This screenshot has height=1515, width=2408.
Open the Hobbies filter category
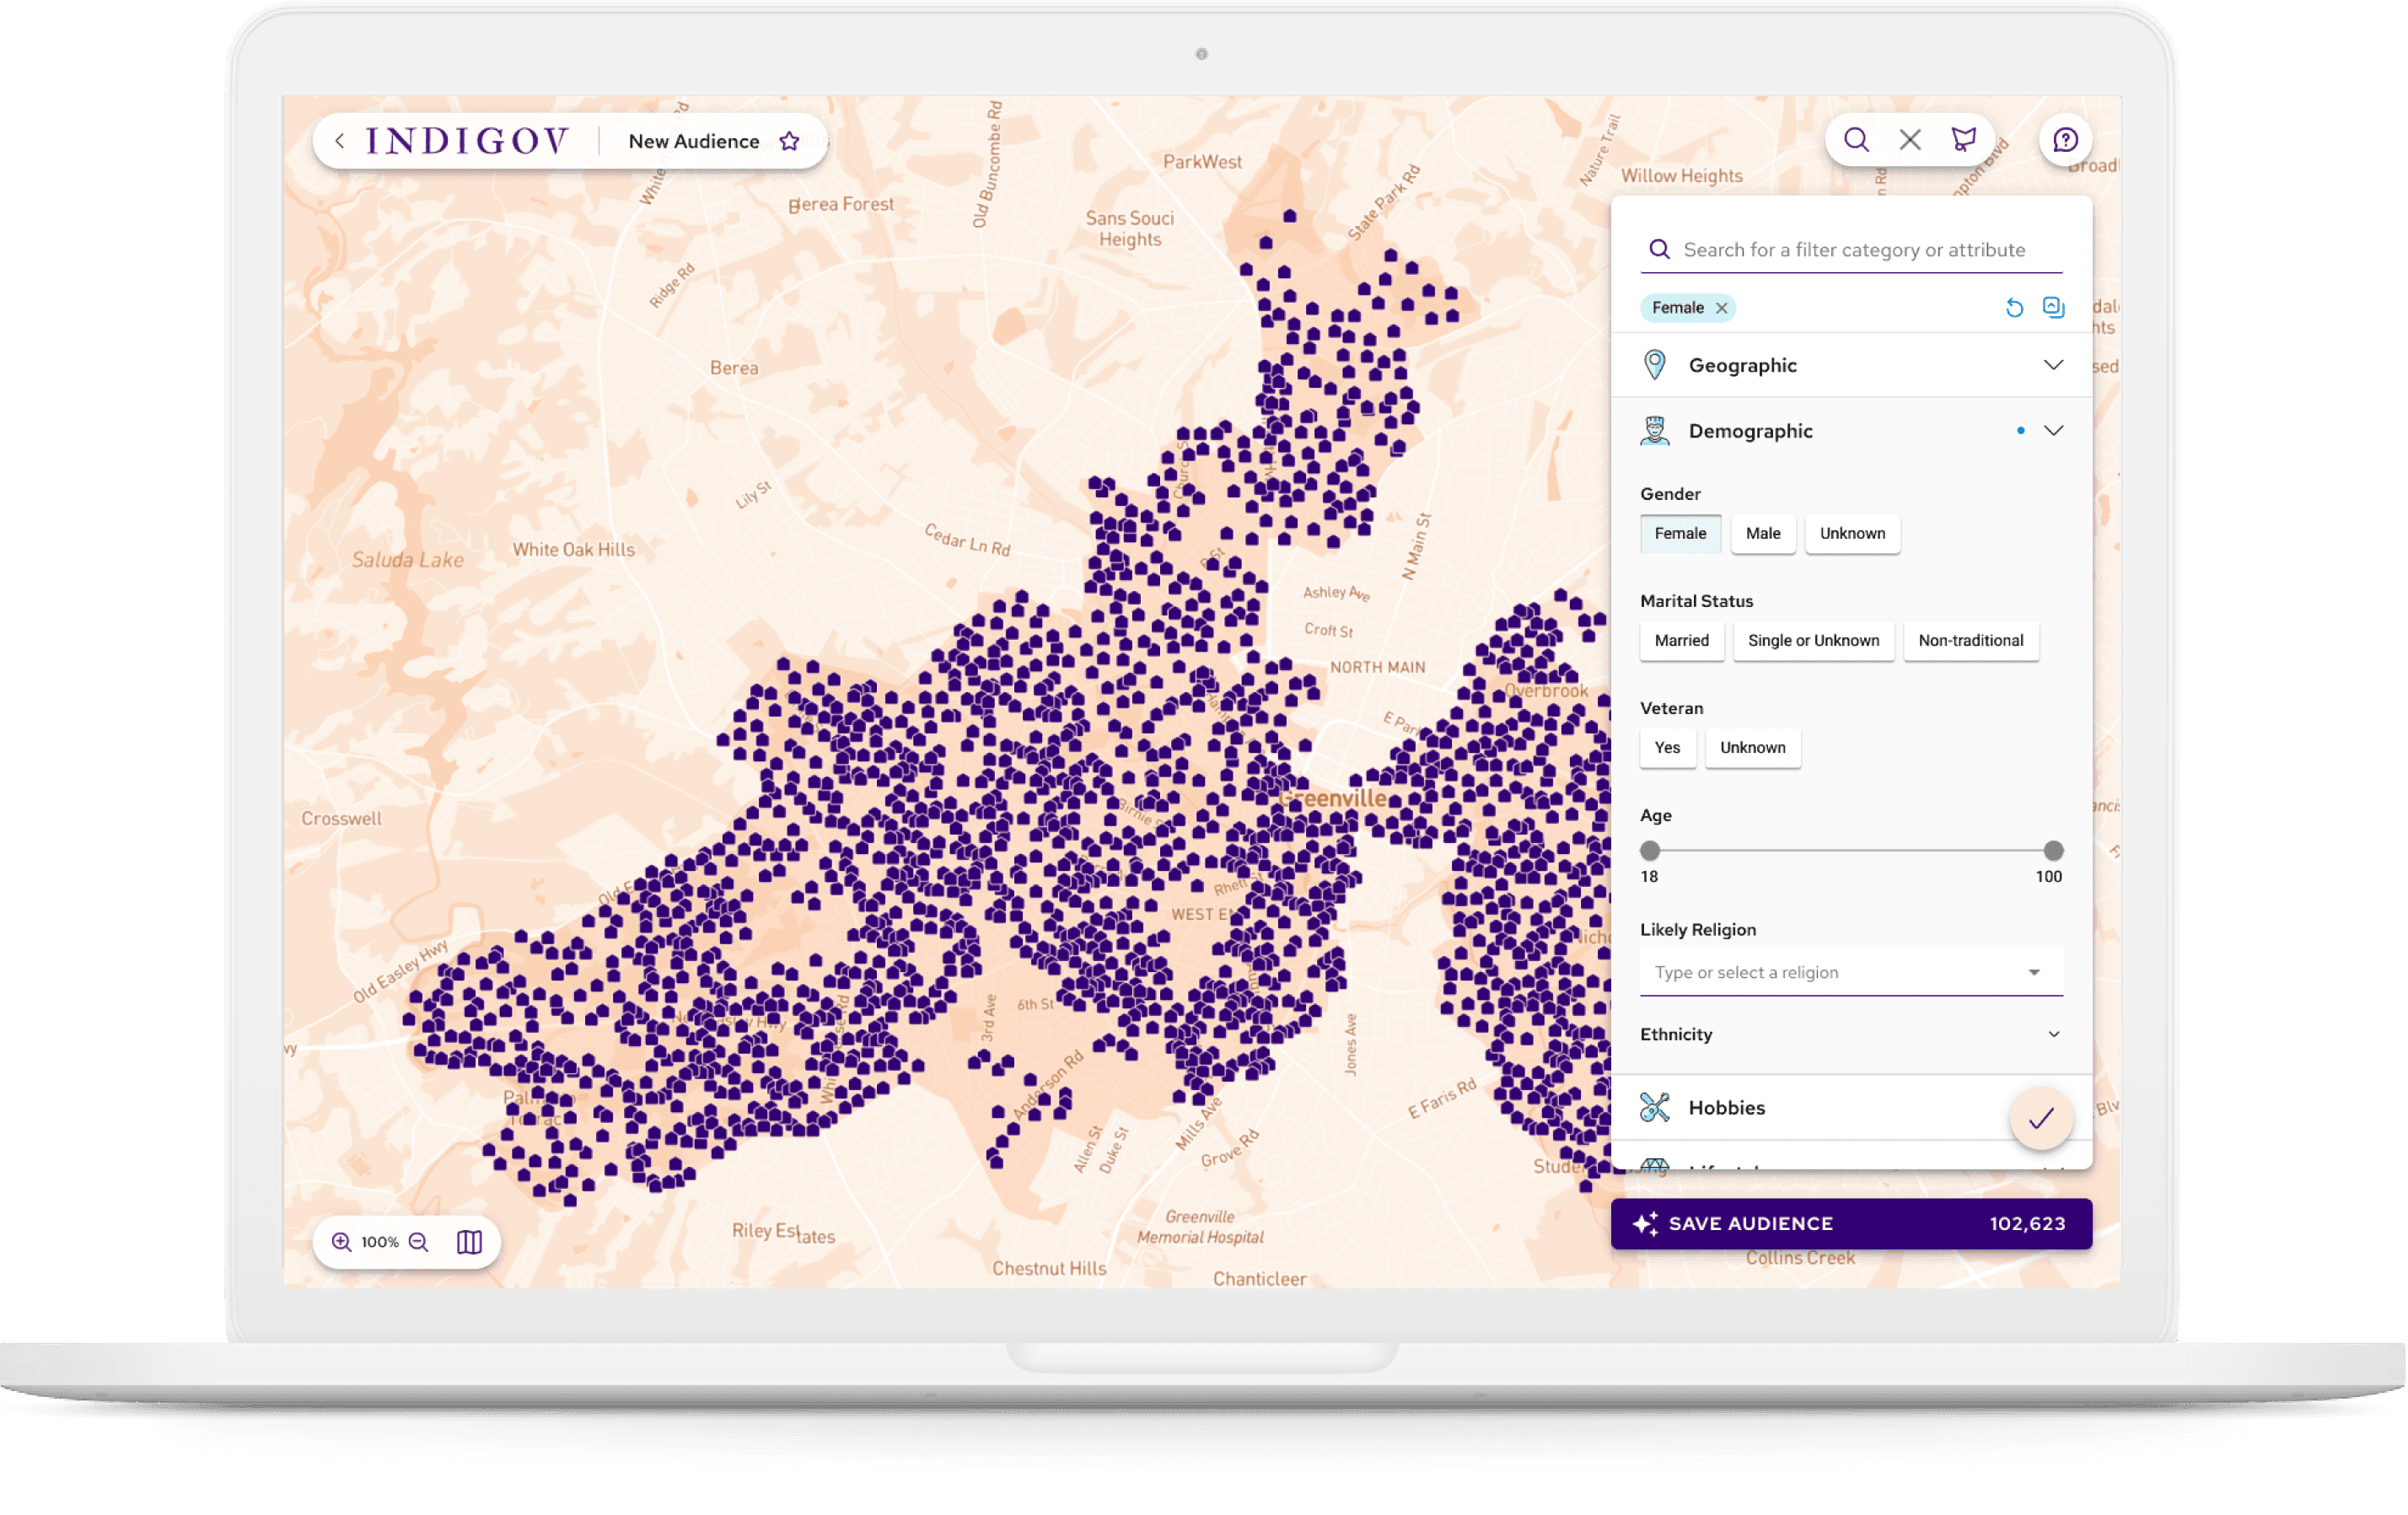coord(1727,1107)
